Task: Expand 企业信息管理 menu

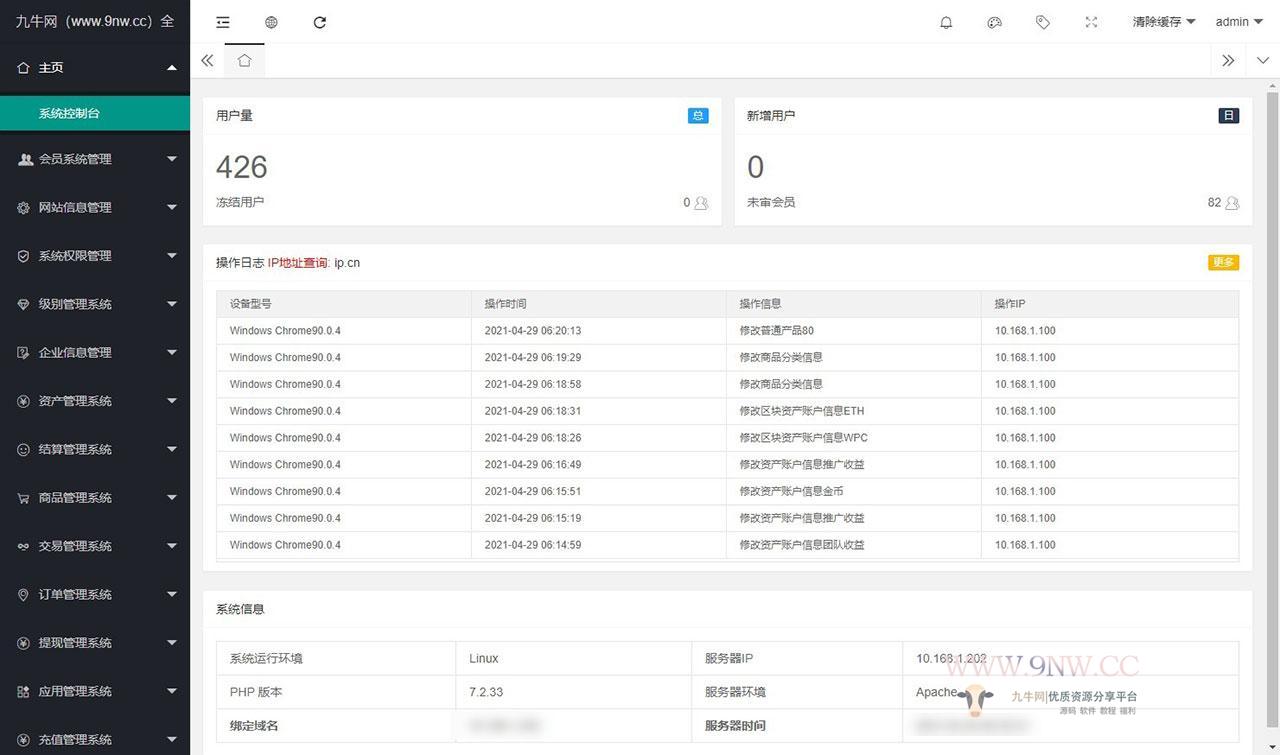Action: (x=95, y=352)
